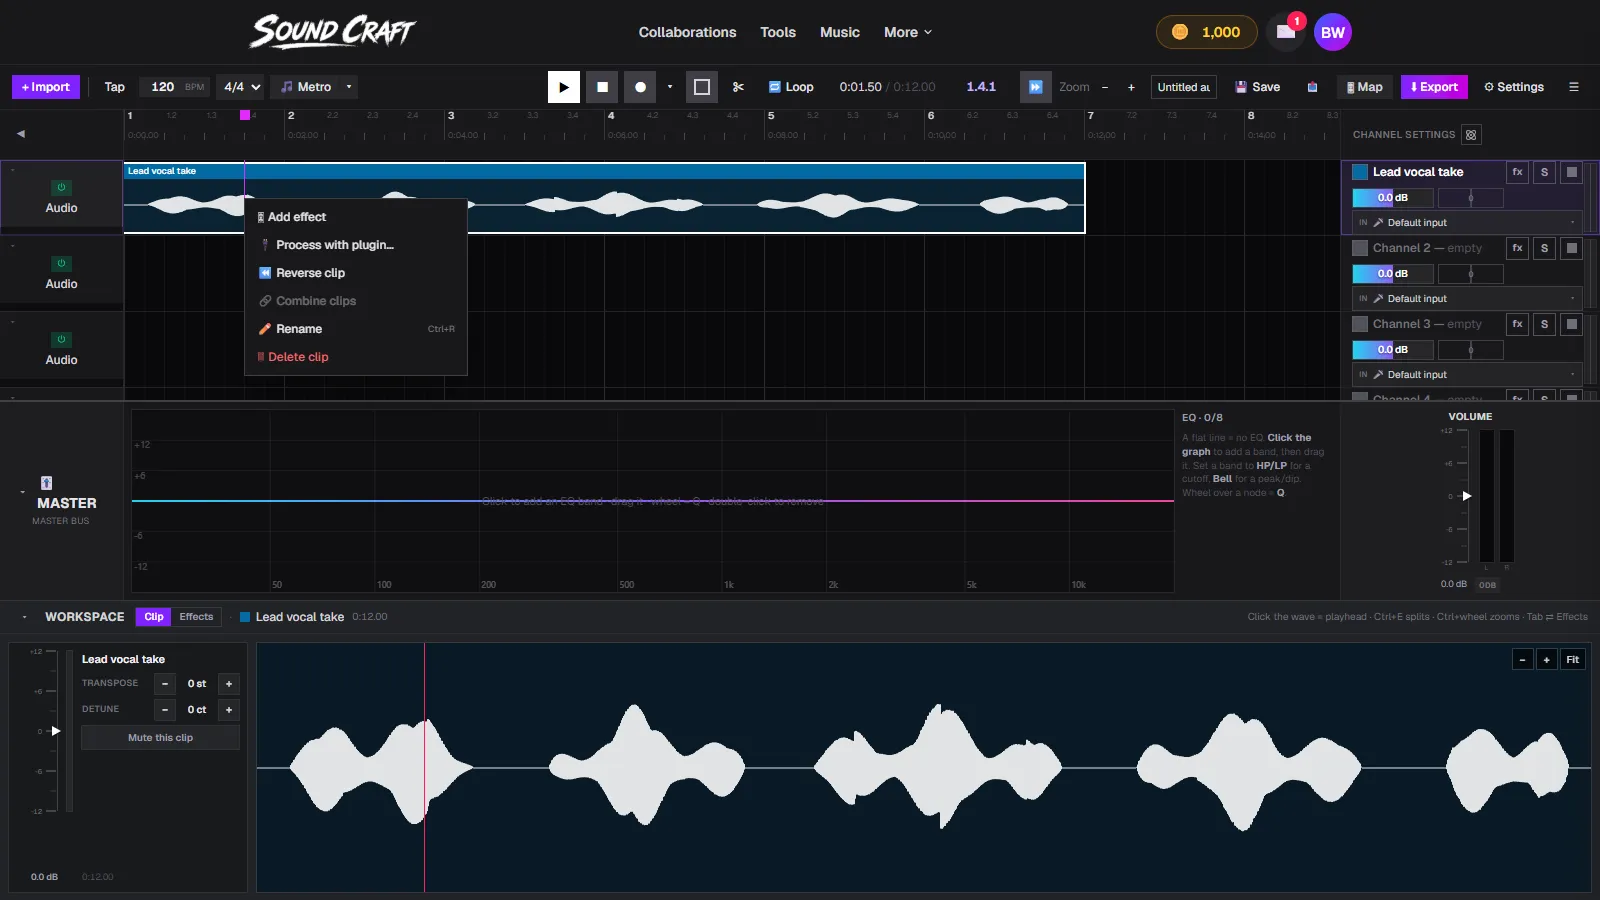Image resolution: width=1600 pixels, height=900 pixels.
Task: Open Default input dropdown for Channel 2
Action: pyautogui.click(x=1467, y=299)
